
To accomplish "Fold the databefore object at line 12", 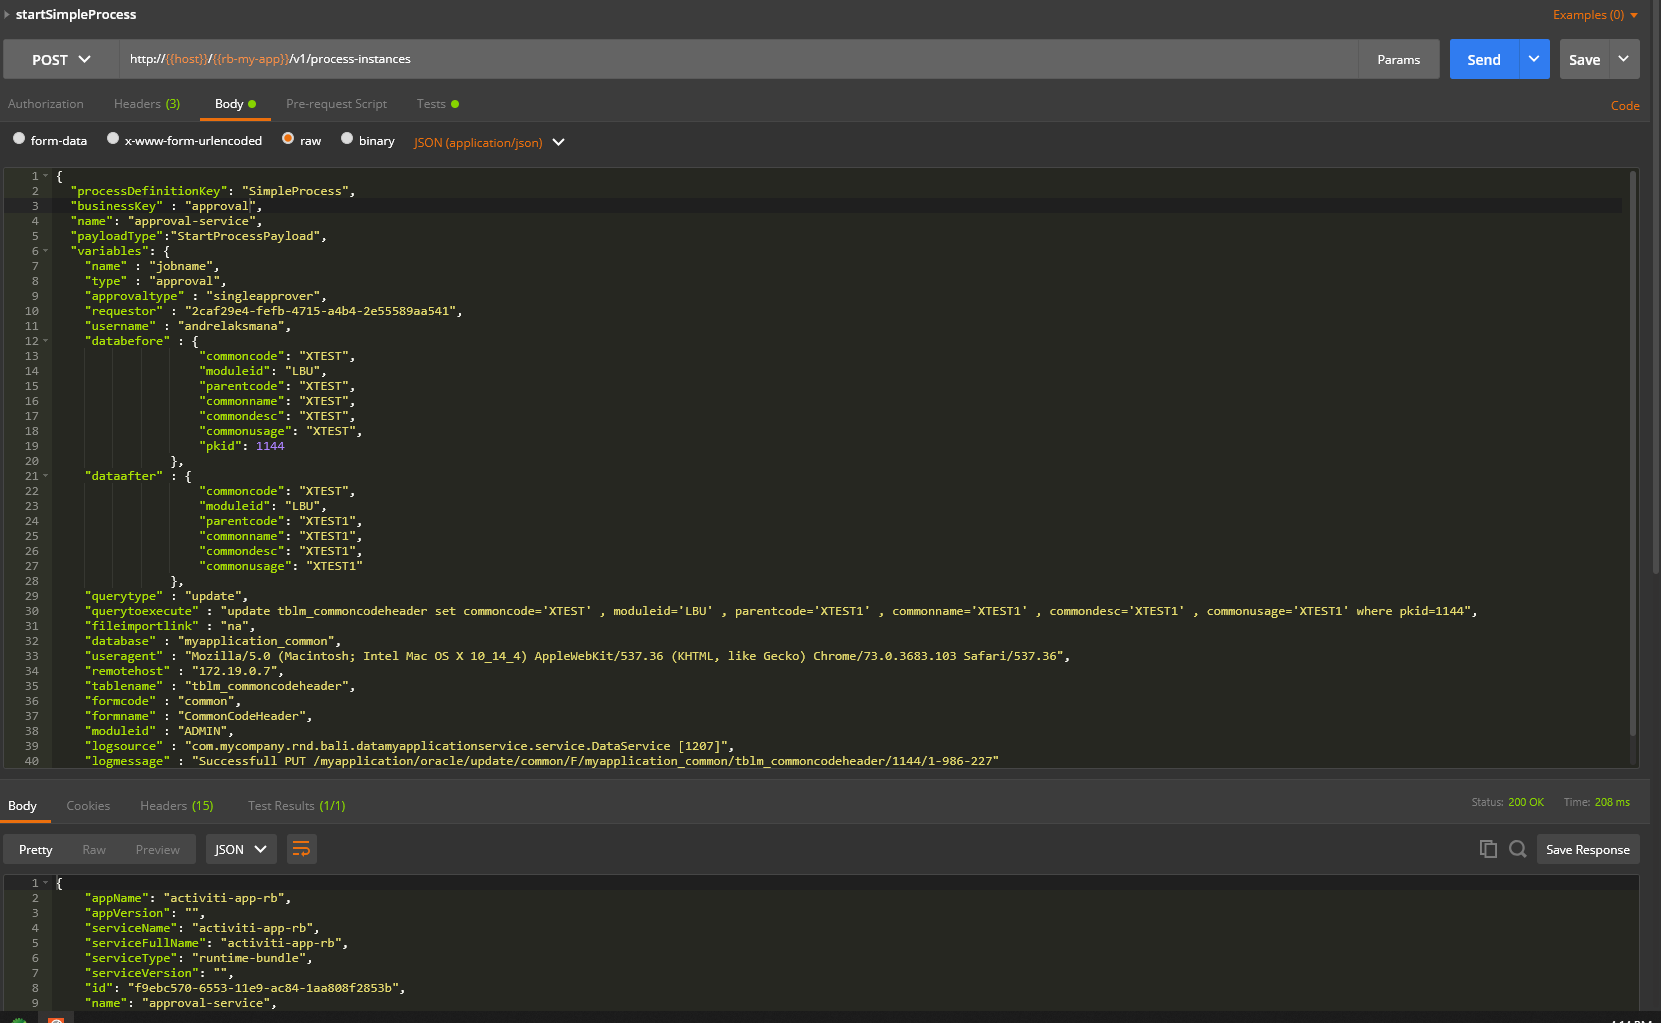I will 46,341.
